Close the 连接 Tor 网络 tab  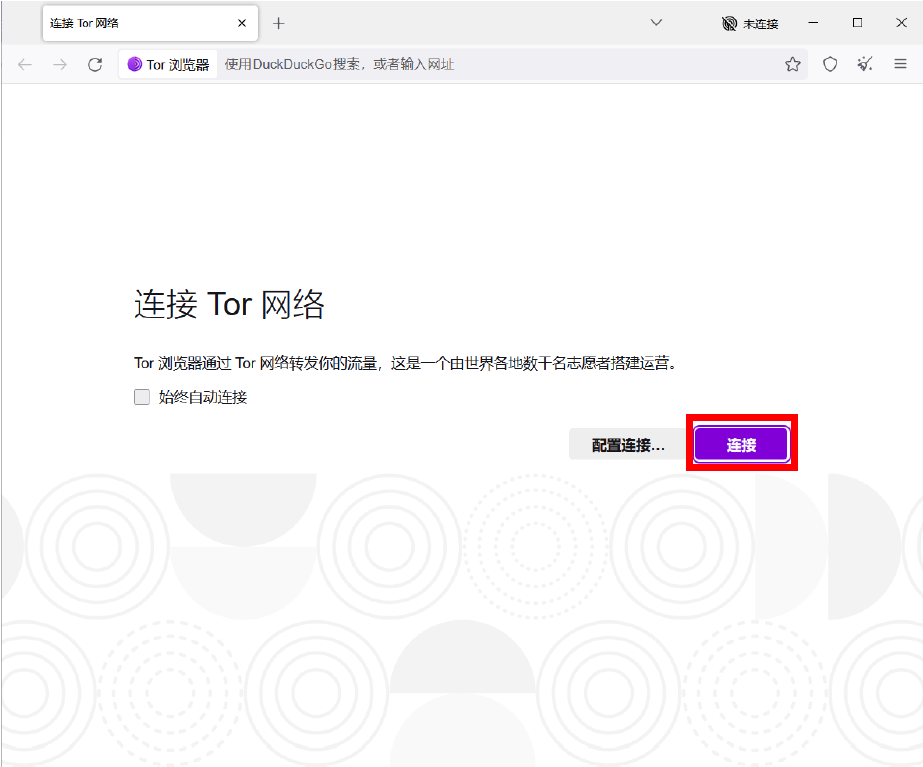click(242, 23)
